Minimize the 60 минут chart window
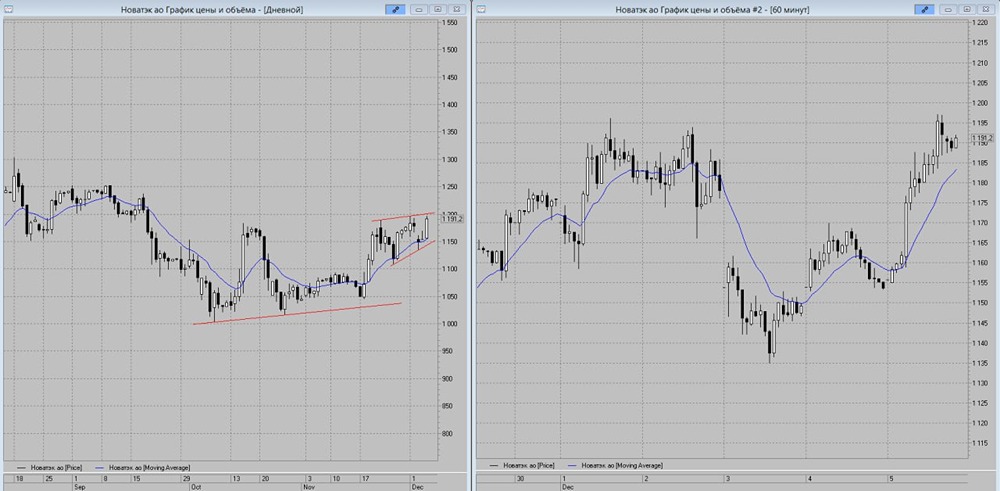This screenshot has width=1000, height=491. (950, 9)
